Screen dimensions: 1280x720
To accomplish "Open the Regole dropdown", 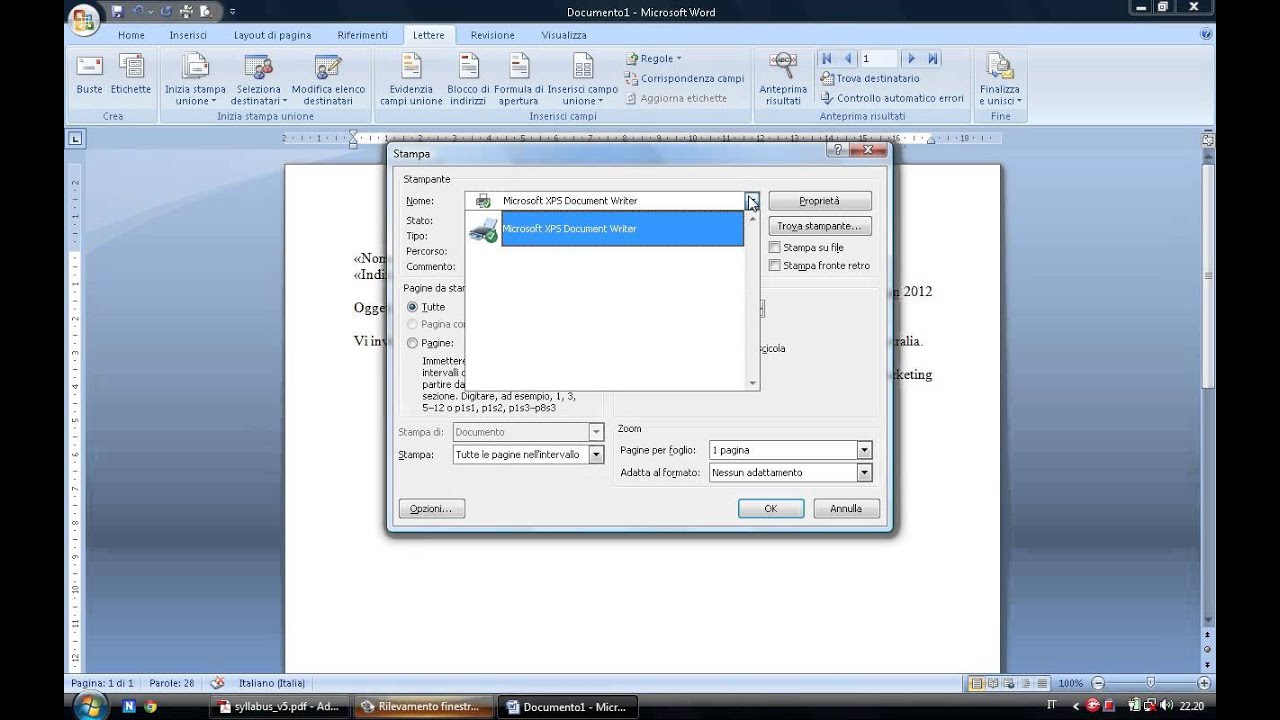I will 654,59.
